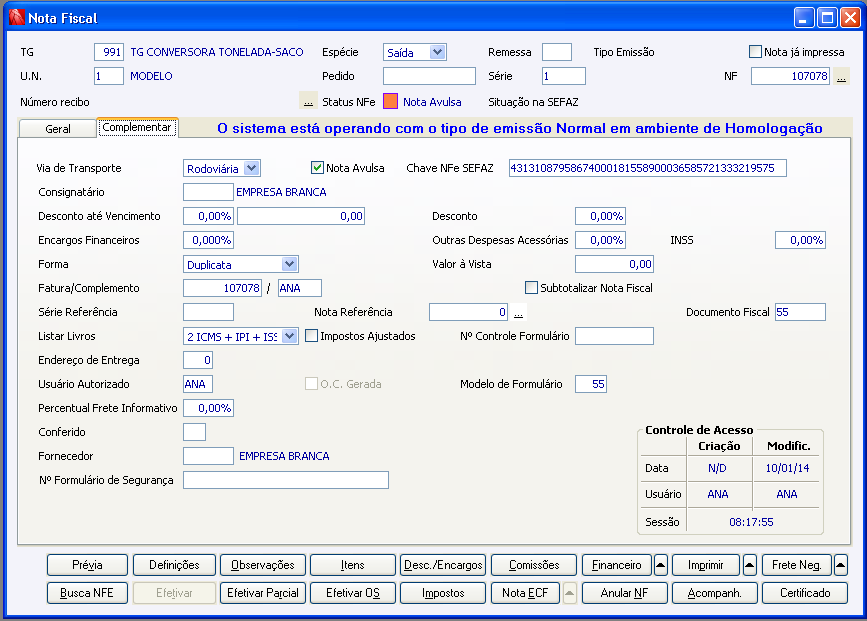Open the Acompanh. button

tap(714, 593)
